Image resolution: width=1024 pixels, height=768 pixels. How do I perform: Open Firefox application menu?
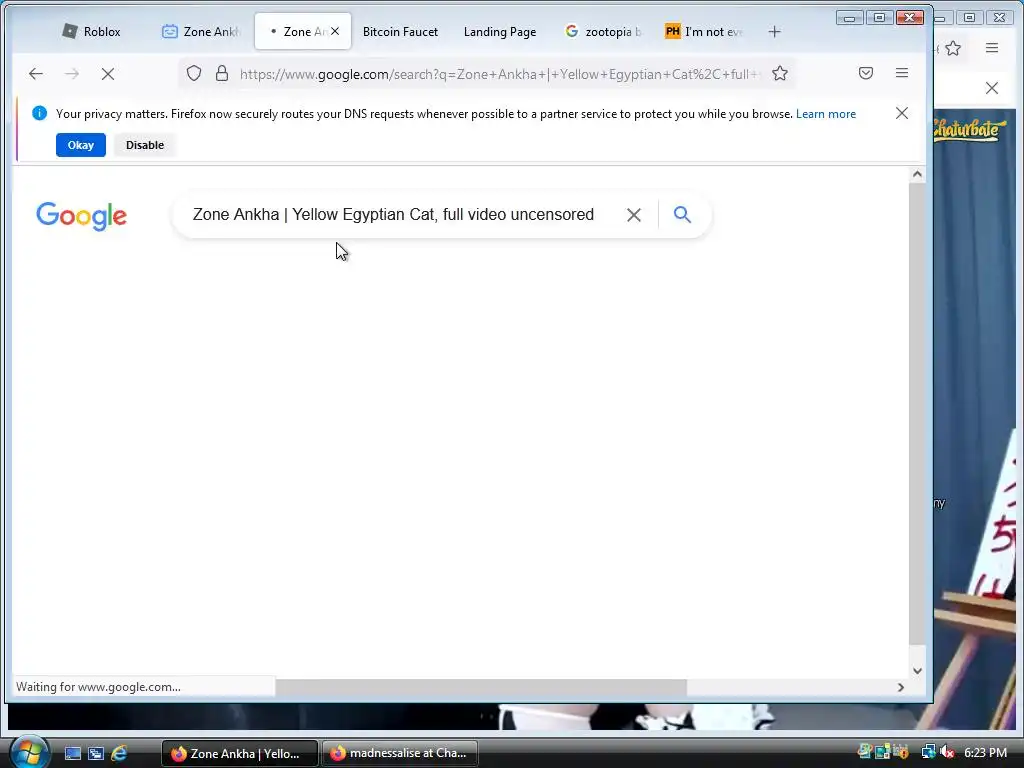pos(902,73)
